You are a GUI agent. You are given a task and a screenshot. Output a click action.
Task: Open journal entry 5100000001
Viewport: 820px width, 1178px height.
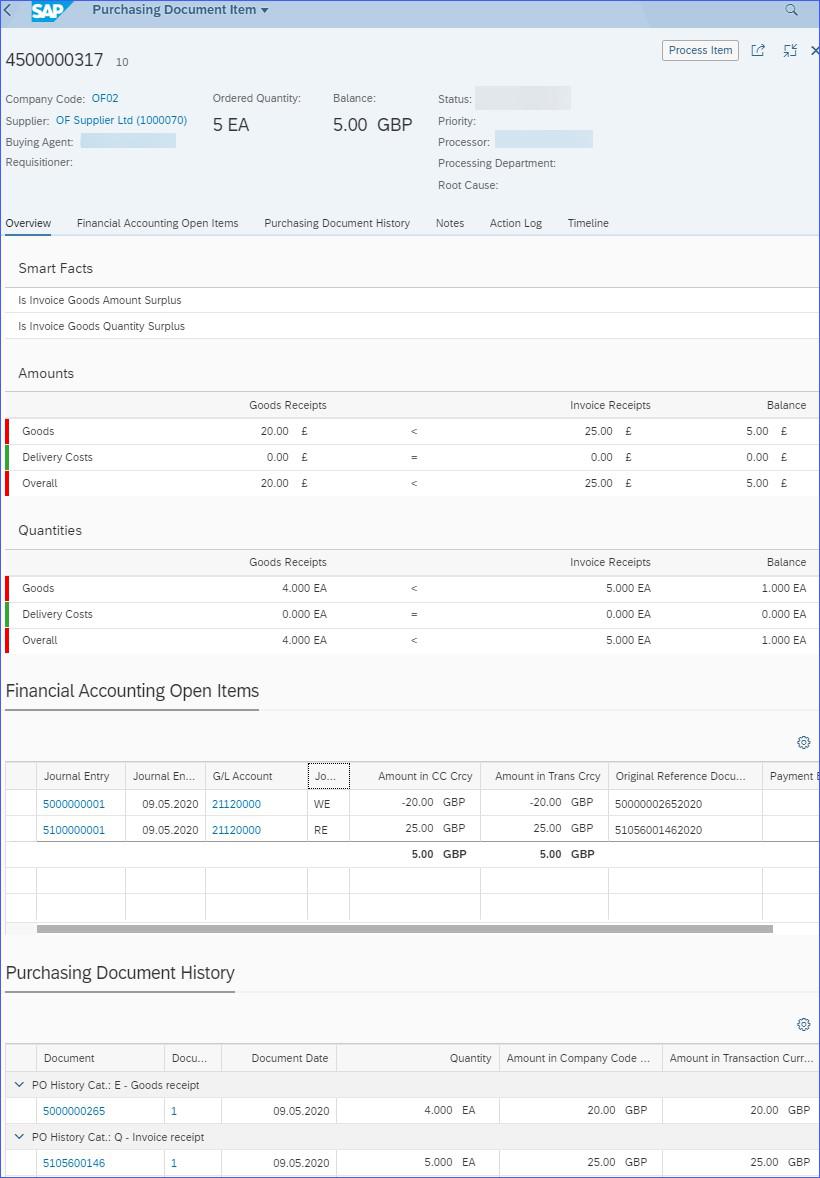74,830
